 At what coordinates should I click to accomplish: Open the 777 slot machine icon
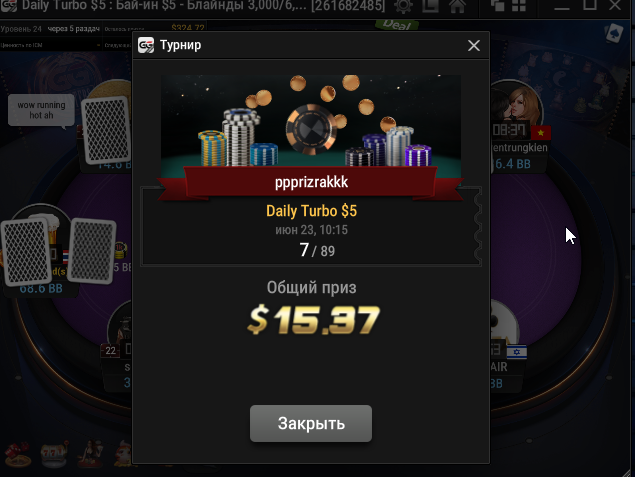point(54,454)
